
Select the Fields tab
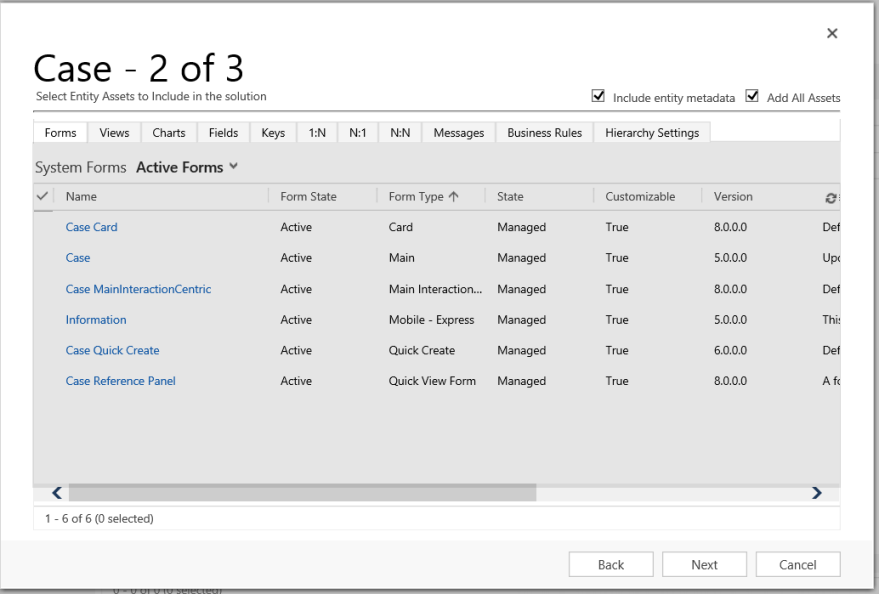222,132
